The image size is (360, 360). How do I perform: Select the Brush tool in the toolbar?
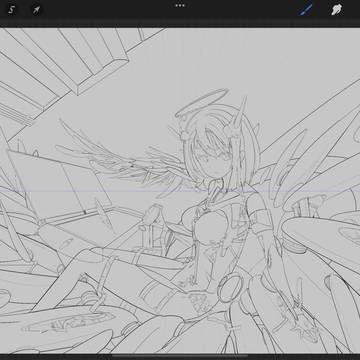tap(306, 10)
